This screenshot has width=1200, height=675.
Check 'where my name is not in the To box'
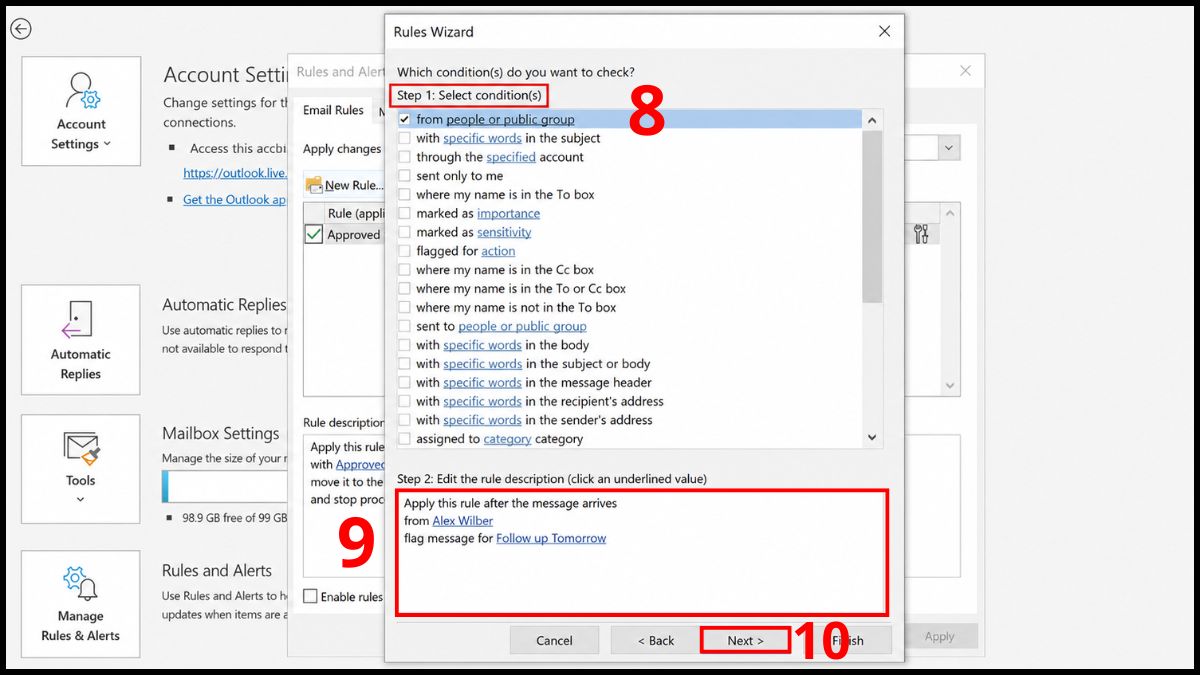404,307
